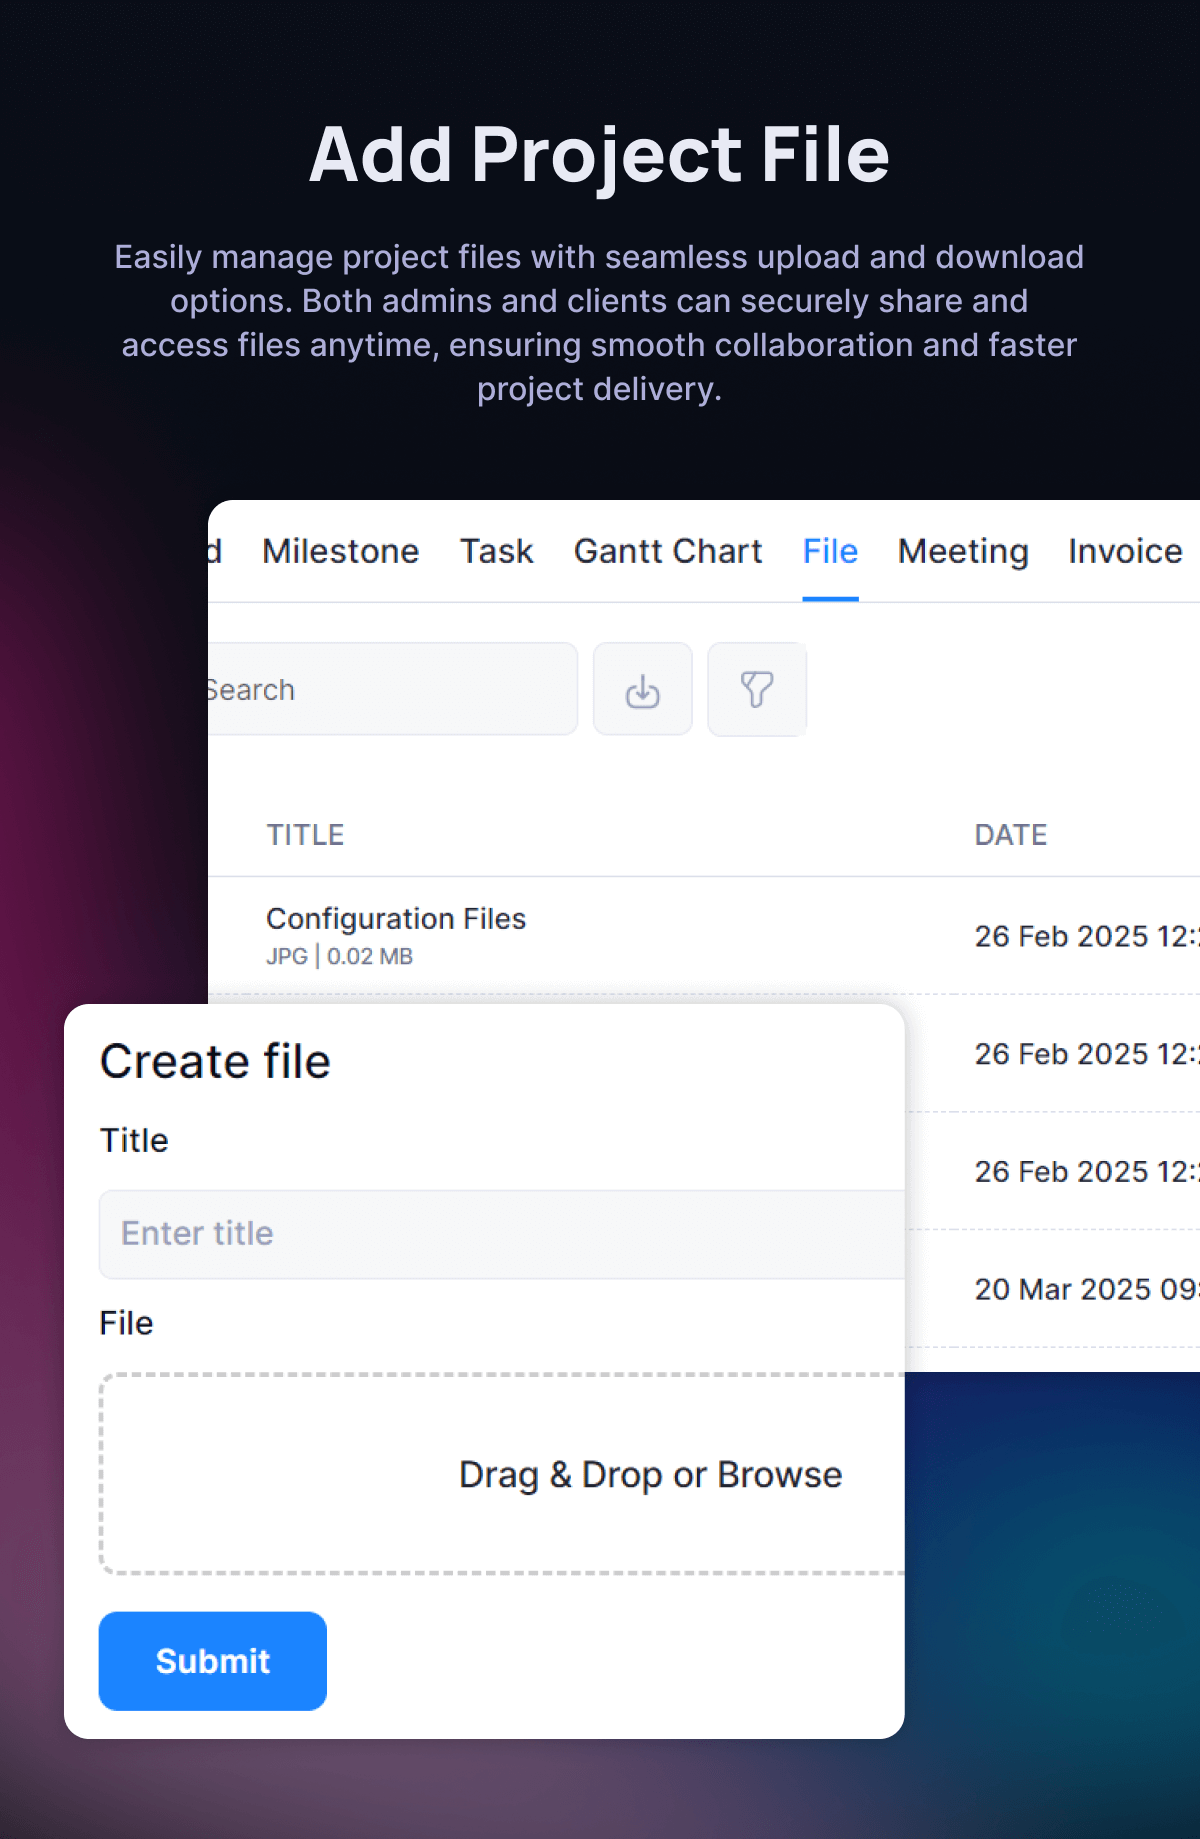Viewport: 1200px width, 1839px height.
Task: Switch to the Milestone tab
Action: (340, 551)
